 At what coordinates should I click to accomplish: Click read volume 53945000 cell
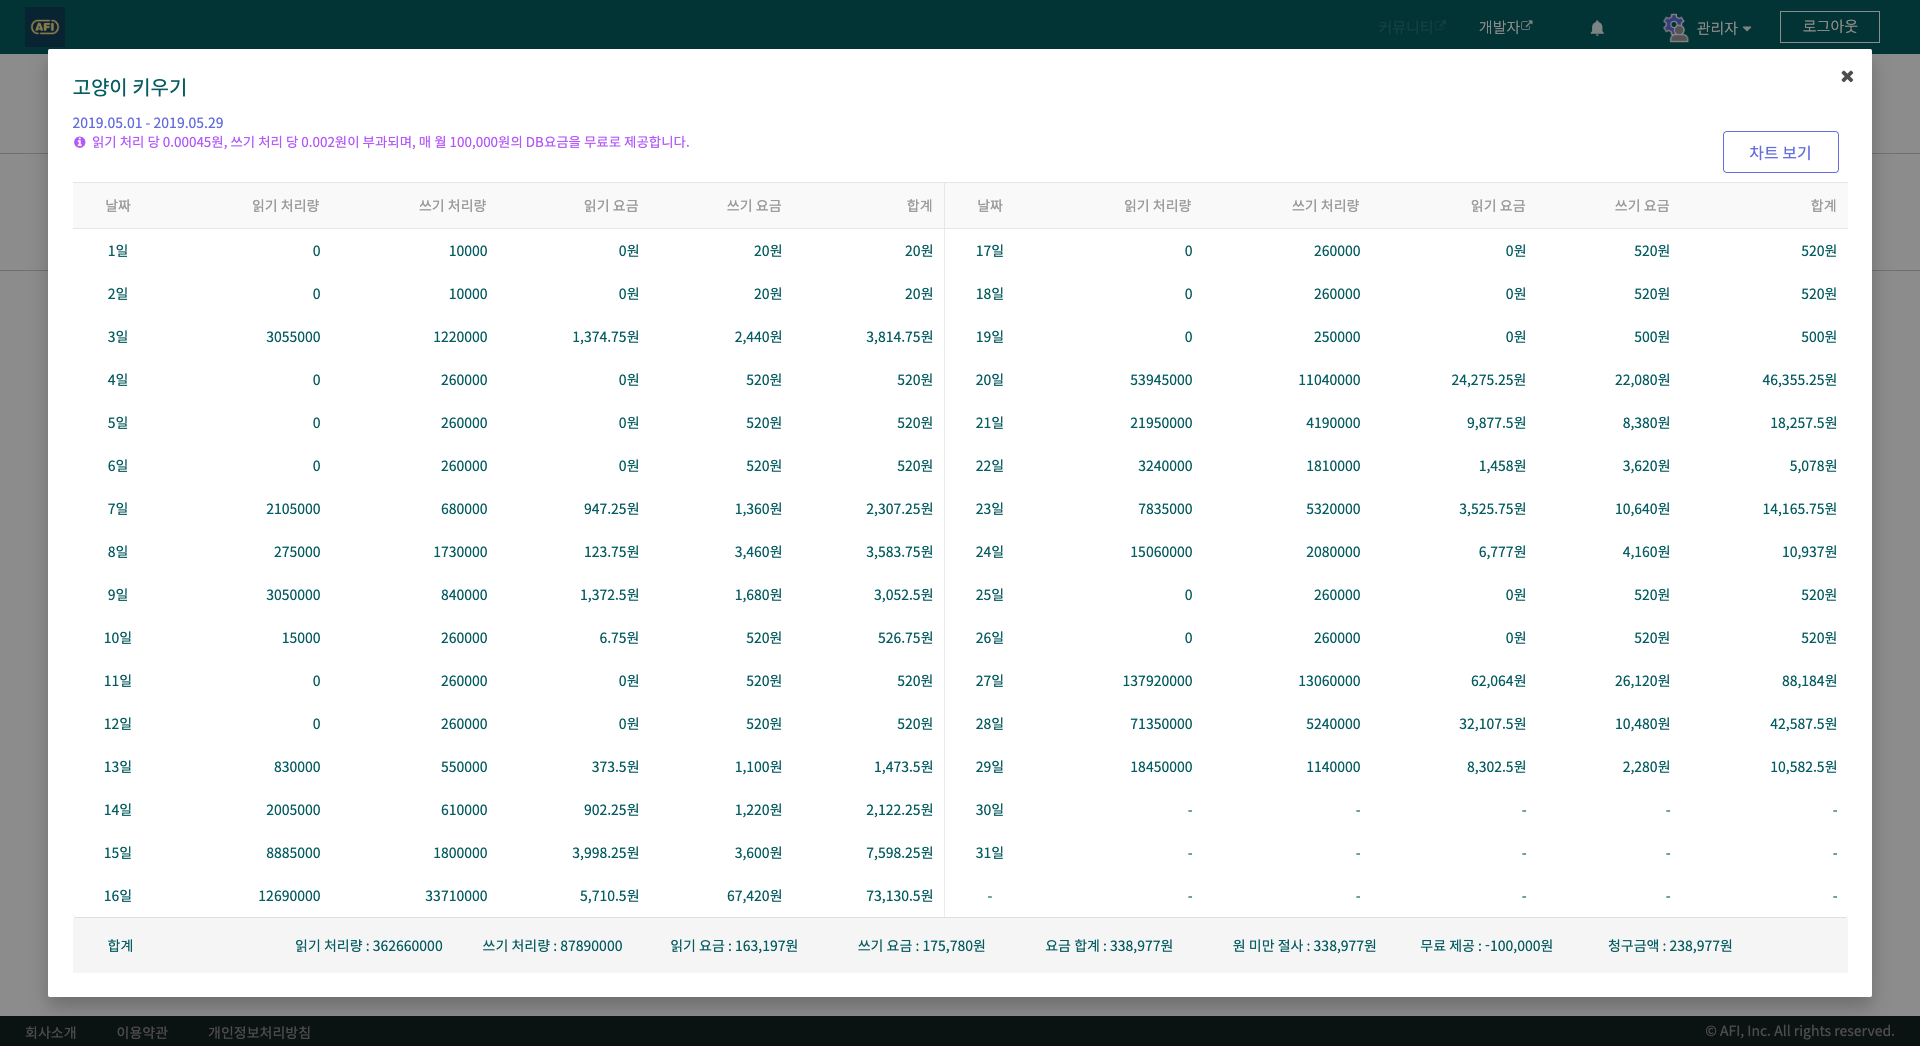(x=1161, y=380)
